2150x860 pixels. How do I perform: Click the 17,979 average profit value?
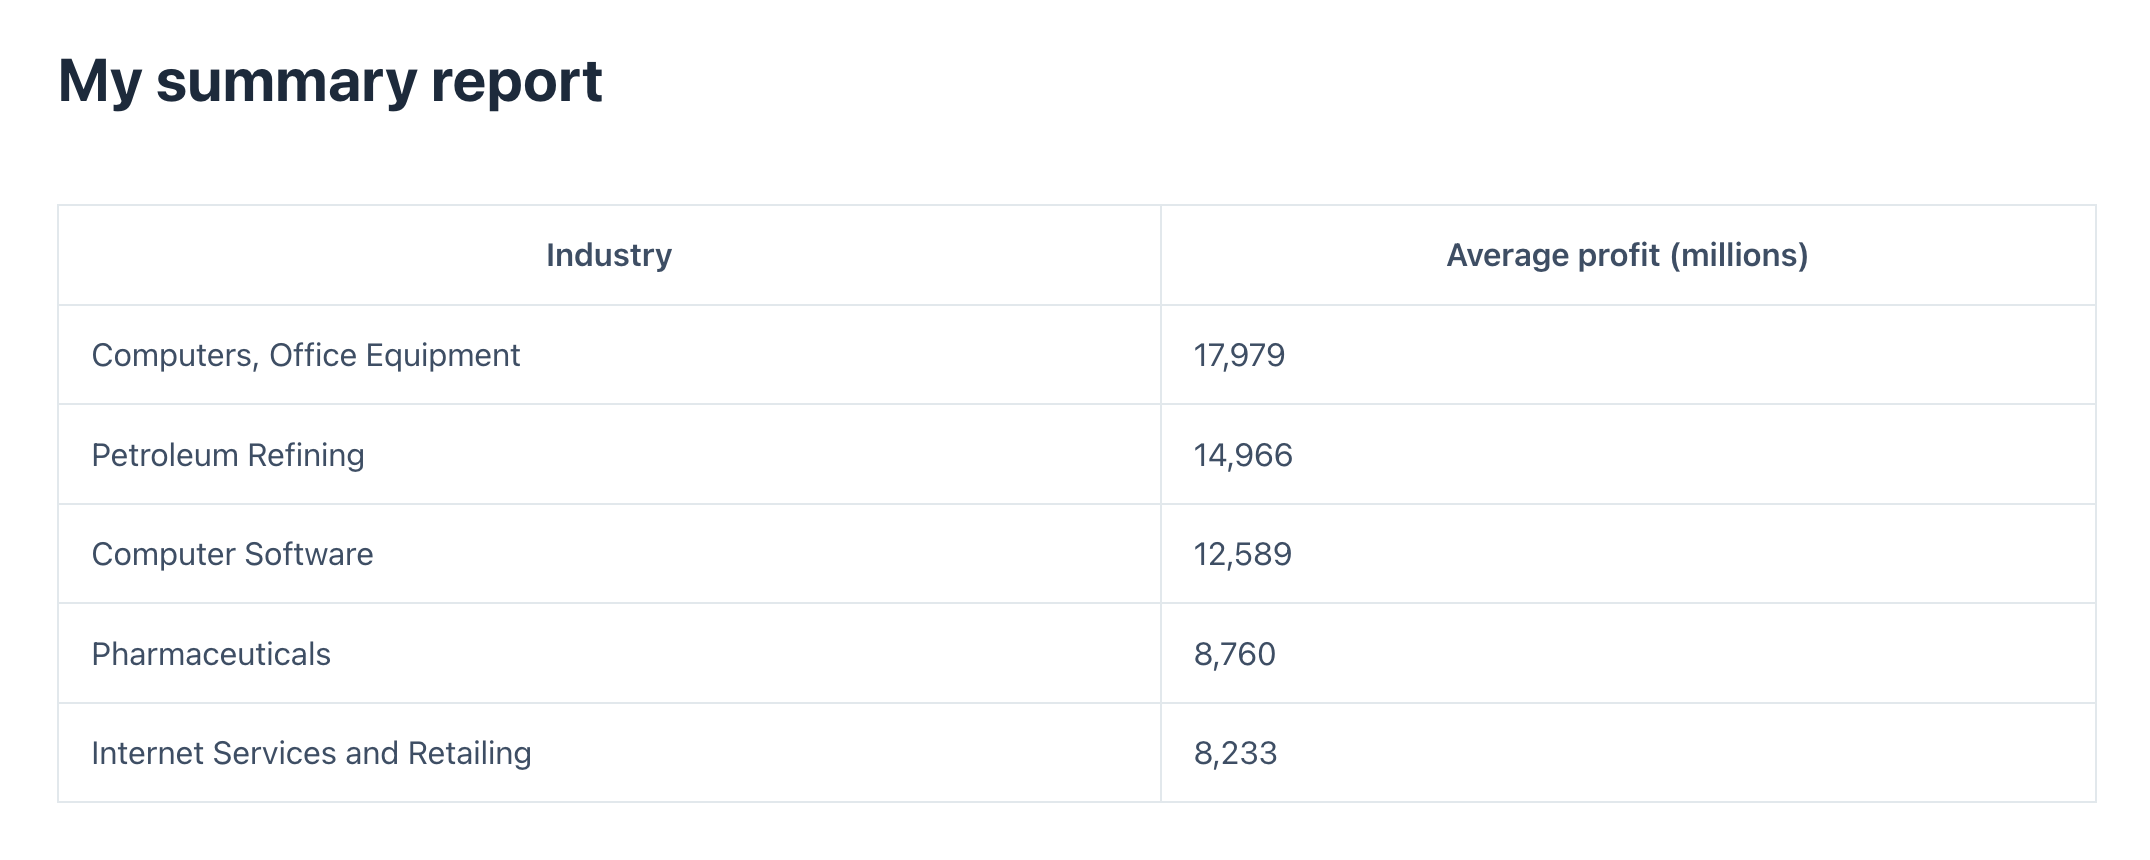1239,355
